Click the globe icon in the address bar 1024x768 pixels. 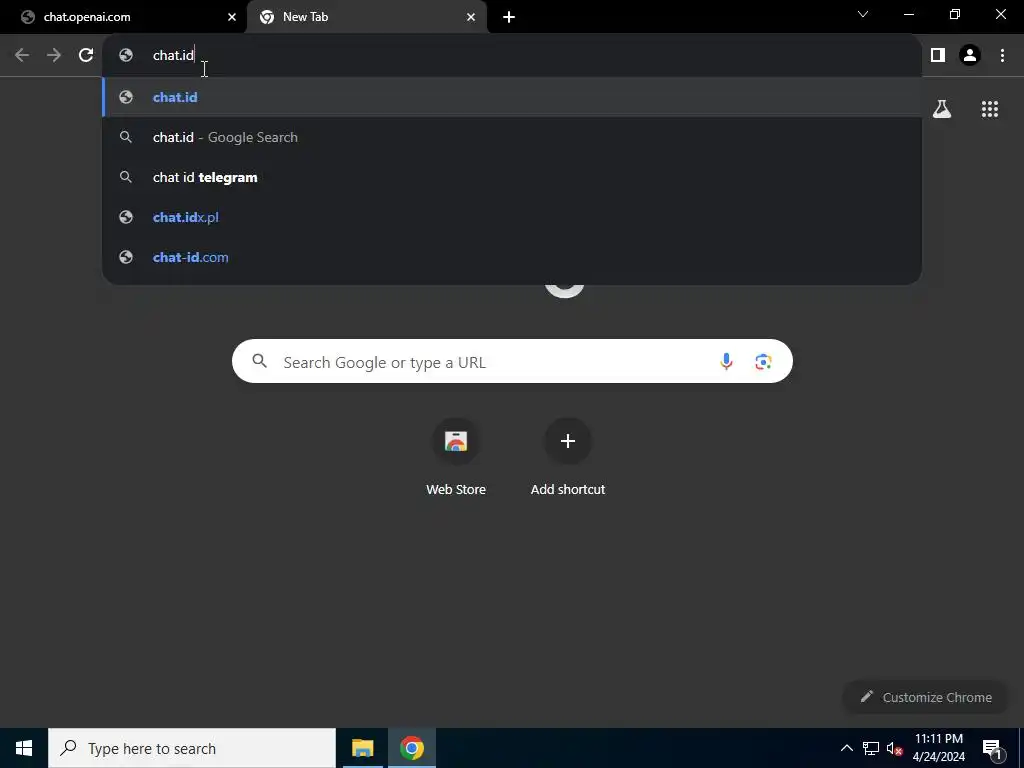126,56
